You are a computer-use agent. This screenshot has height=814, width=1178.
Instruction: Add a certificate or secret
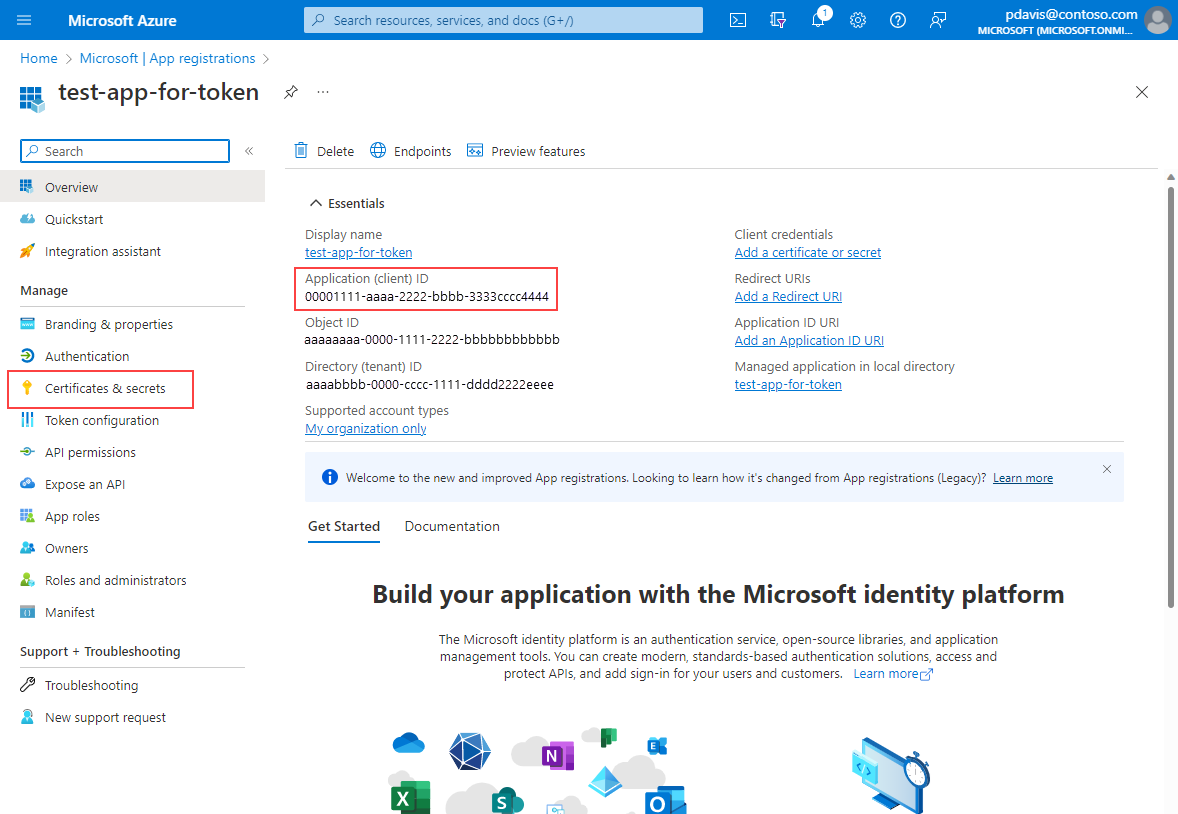[807, 252]
